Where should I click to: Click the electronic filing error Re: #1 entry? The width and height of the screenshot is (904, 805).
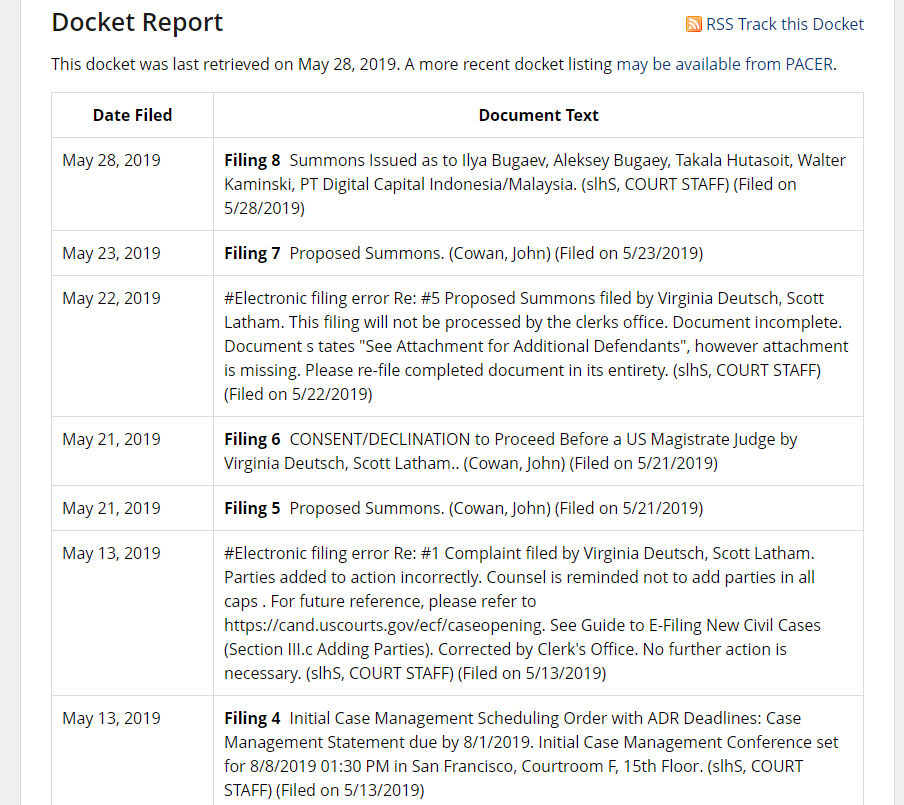click(519, 553)
